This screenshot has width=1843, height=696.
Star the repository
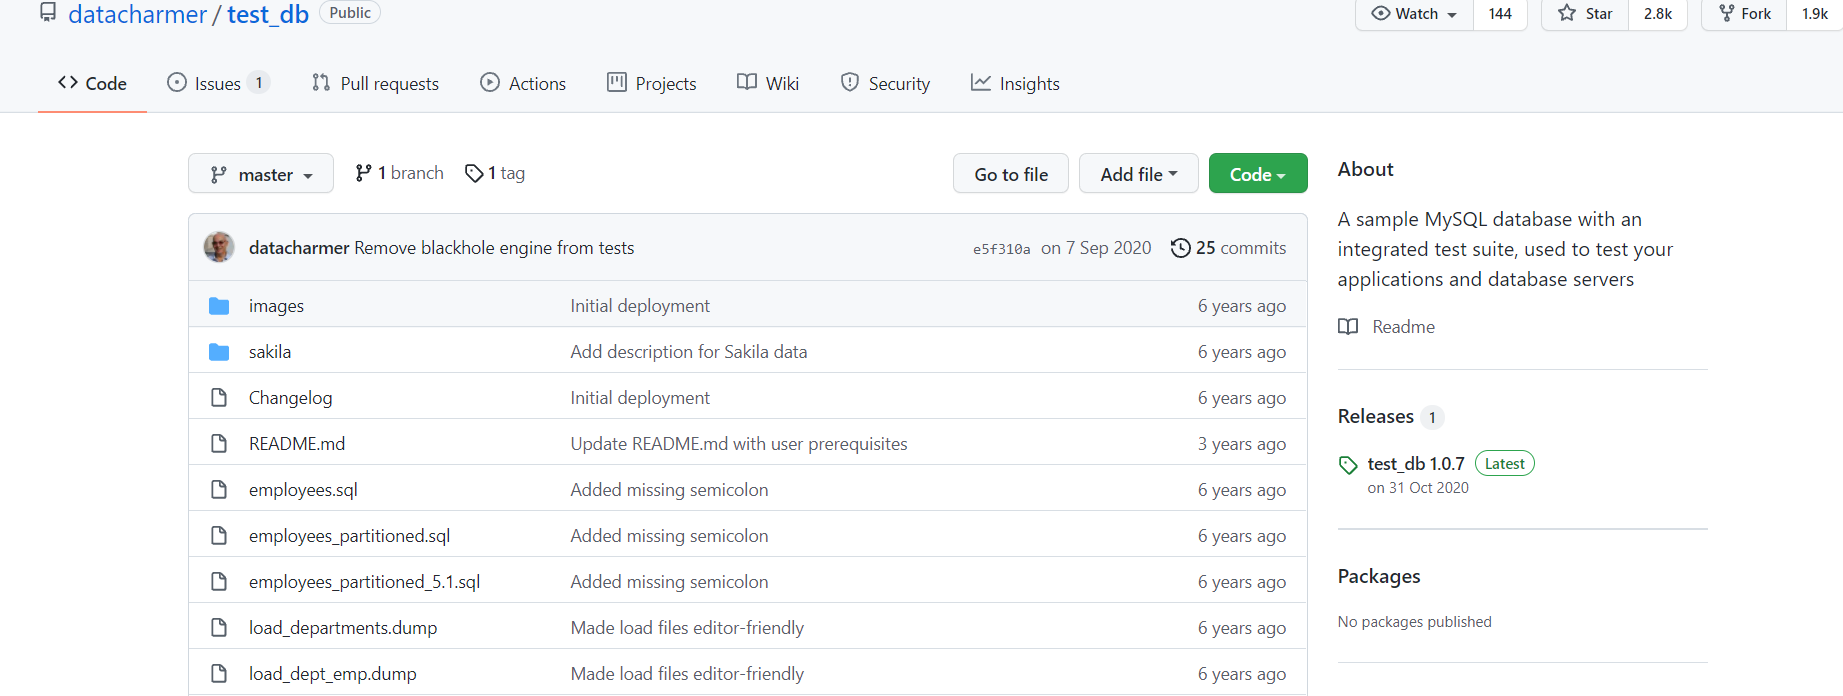click(x=1586, y=14)
